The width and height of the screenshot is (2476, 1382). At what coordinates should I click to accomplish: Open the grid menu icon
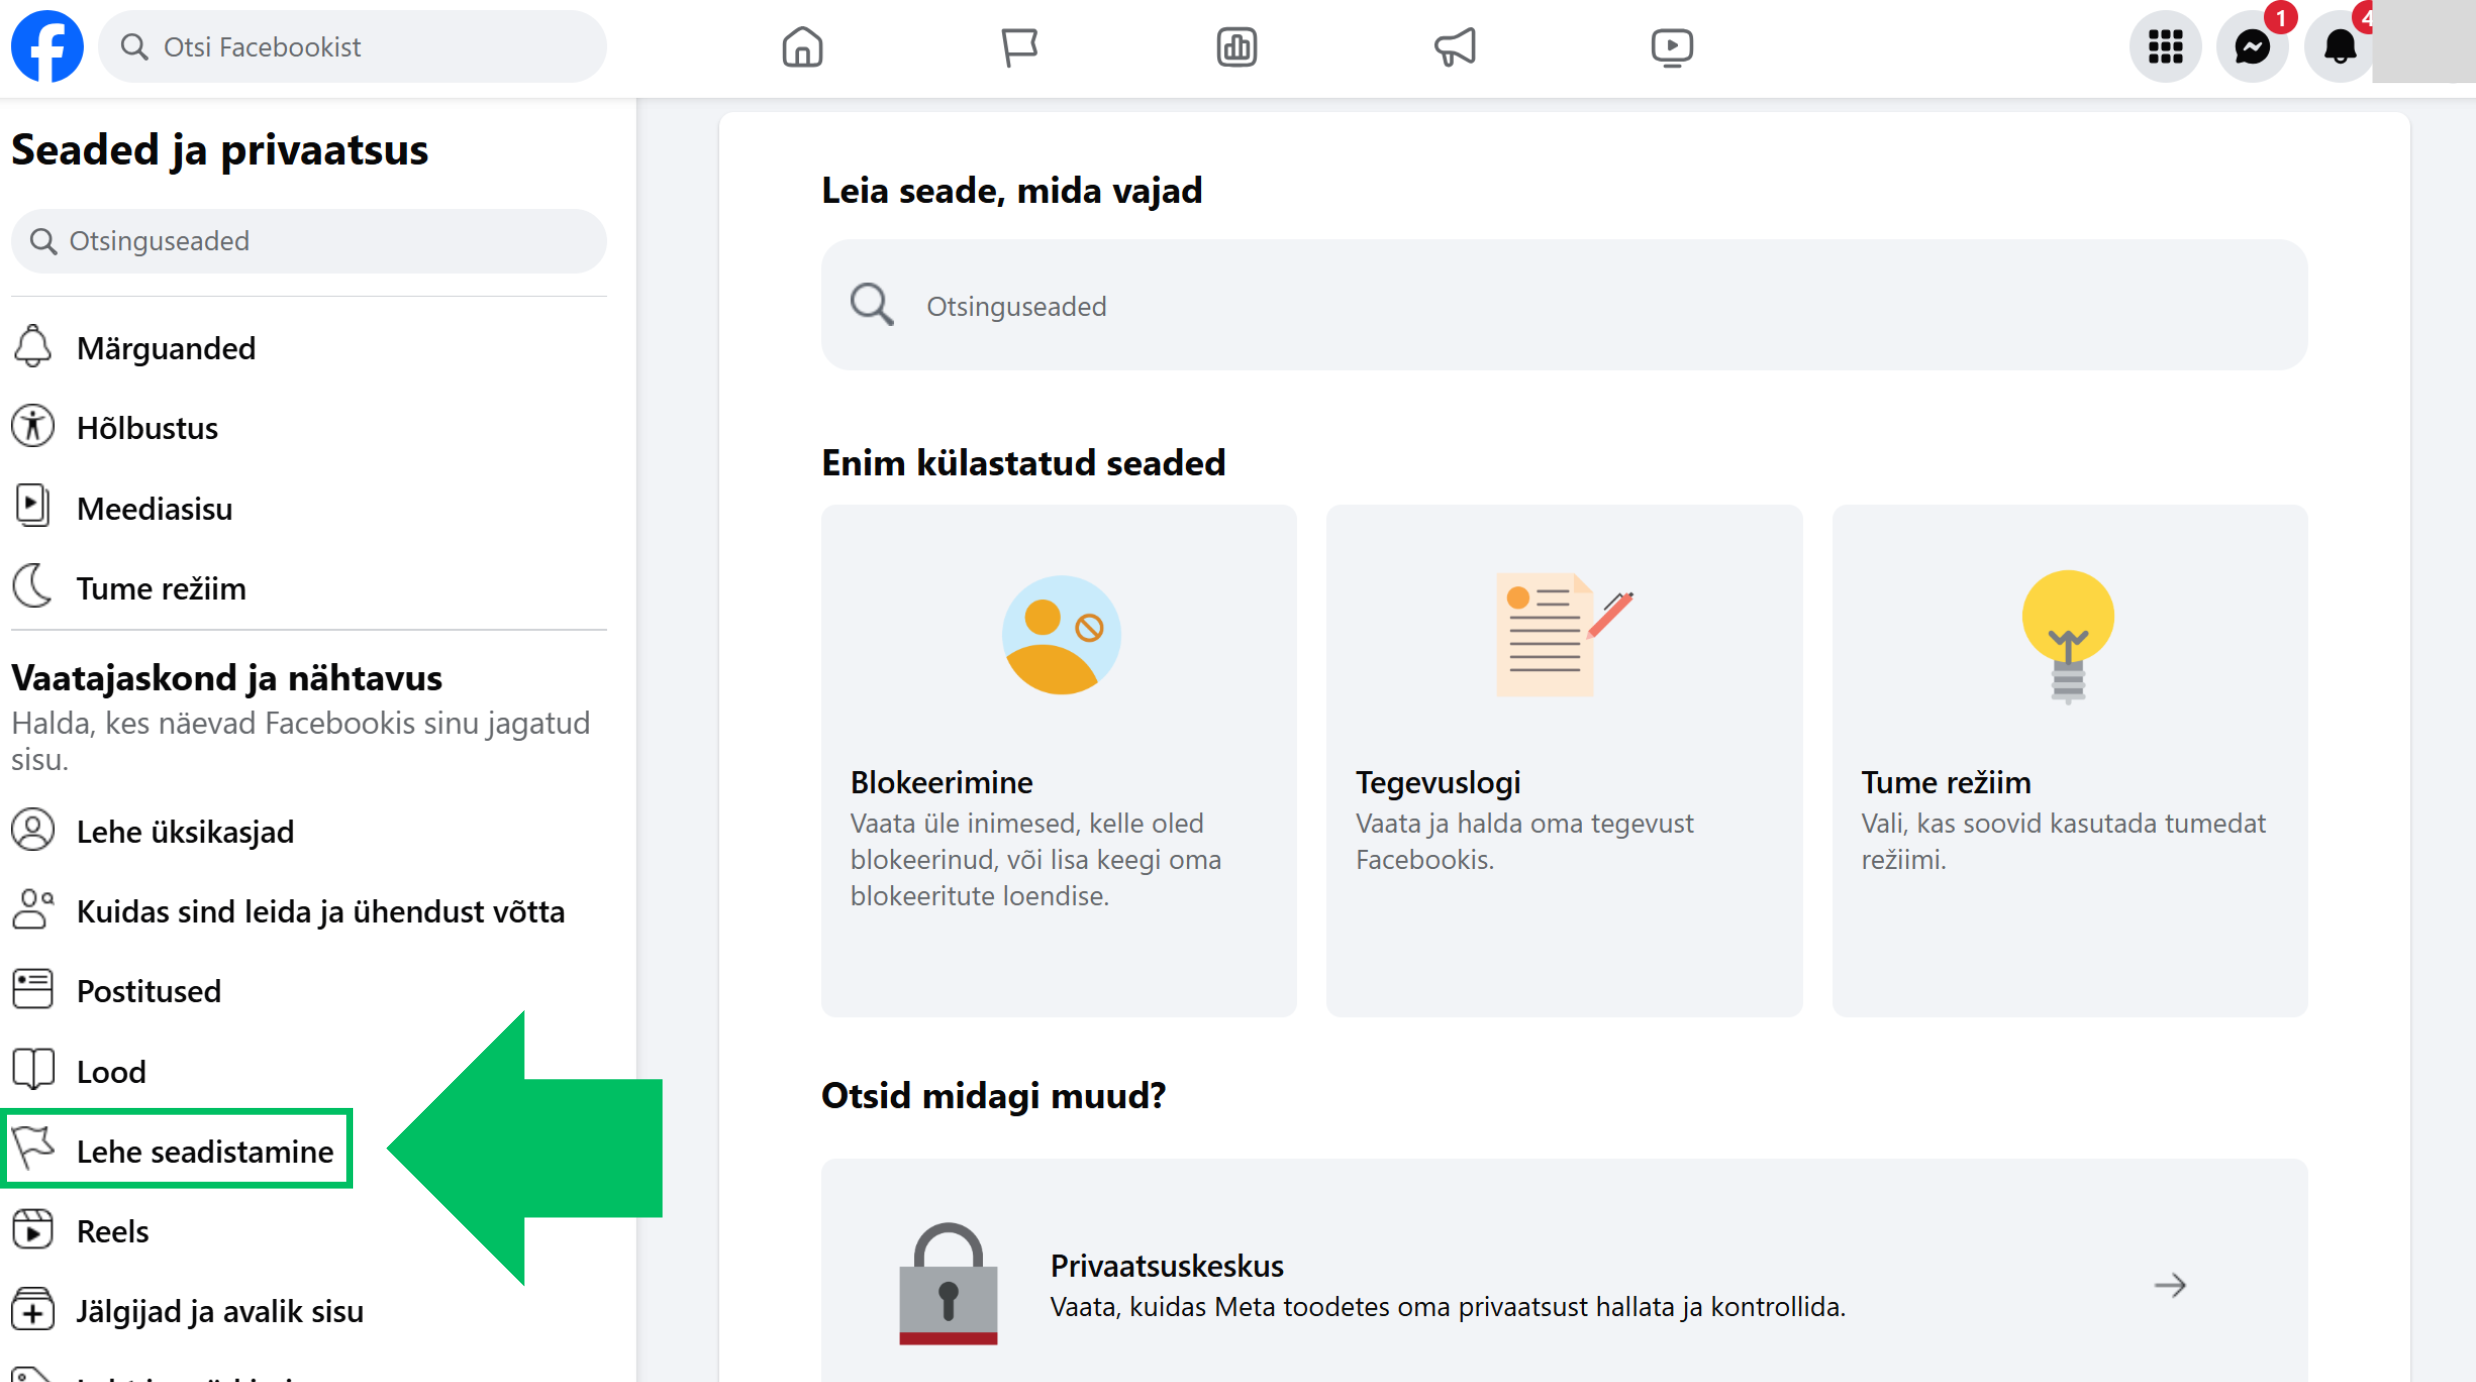[2165, 47]
